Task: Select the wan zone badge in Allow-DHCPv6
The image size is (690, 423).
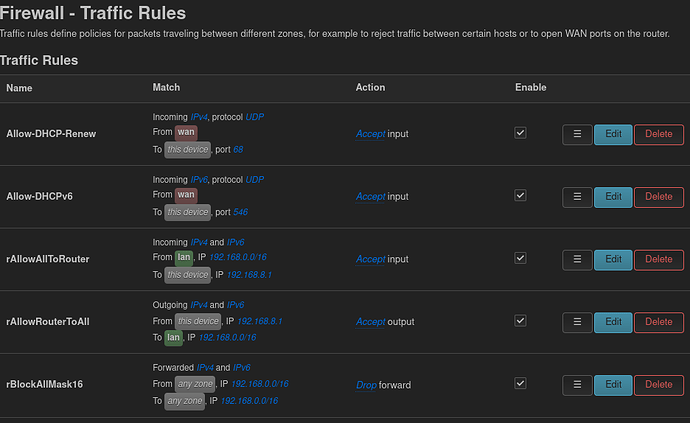Action: [186, 194]
